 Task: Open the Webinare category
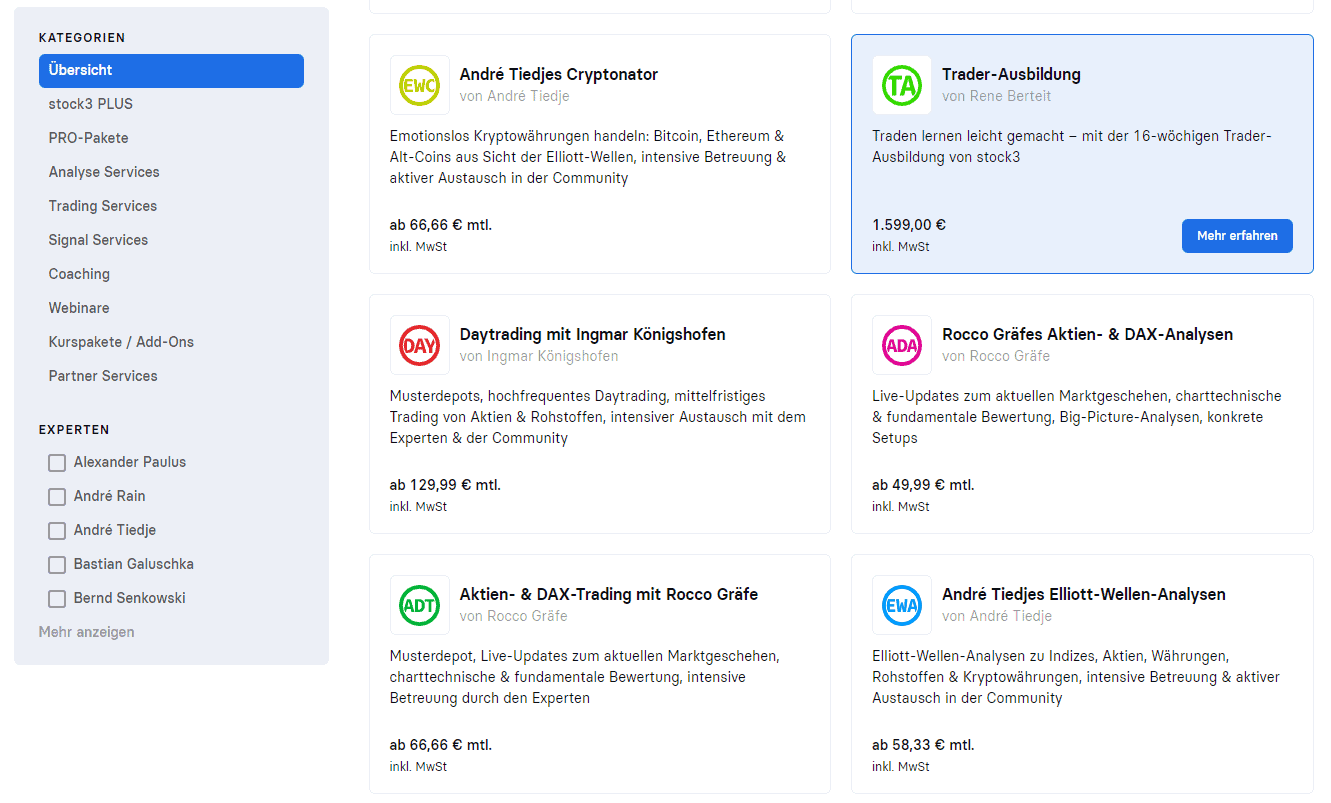point(79,308)
